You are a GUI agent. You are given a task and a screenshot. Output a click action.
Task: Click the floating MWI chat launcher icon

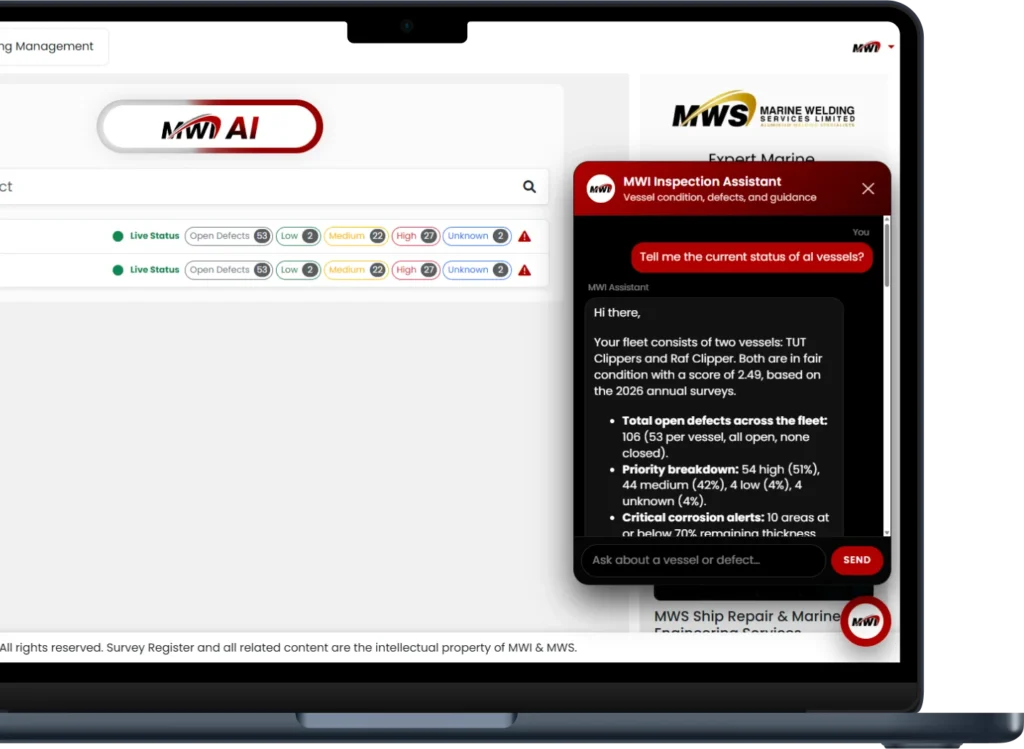click(865, 621)
